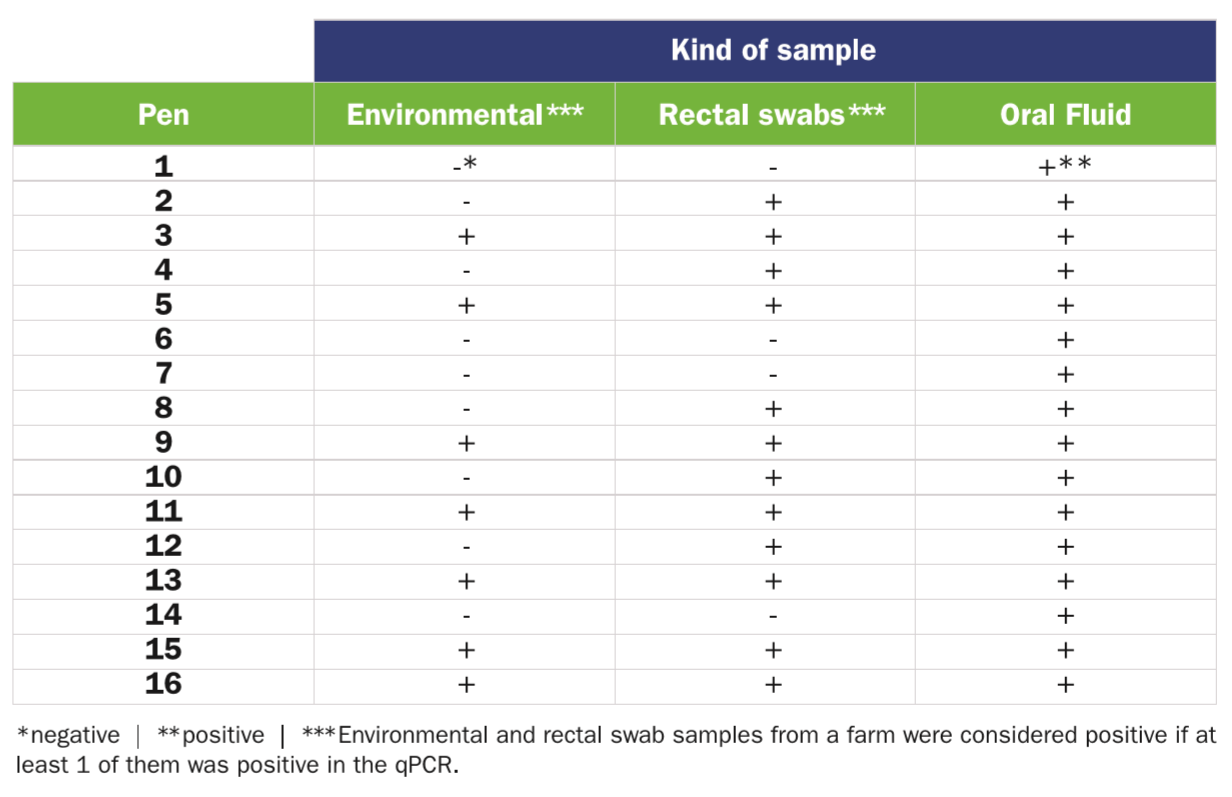Select the 'Pen' column header
Image resolution: width=1232 pixels, height=797 pixels.
point(163,114)
